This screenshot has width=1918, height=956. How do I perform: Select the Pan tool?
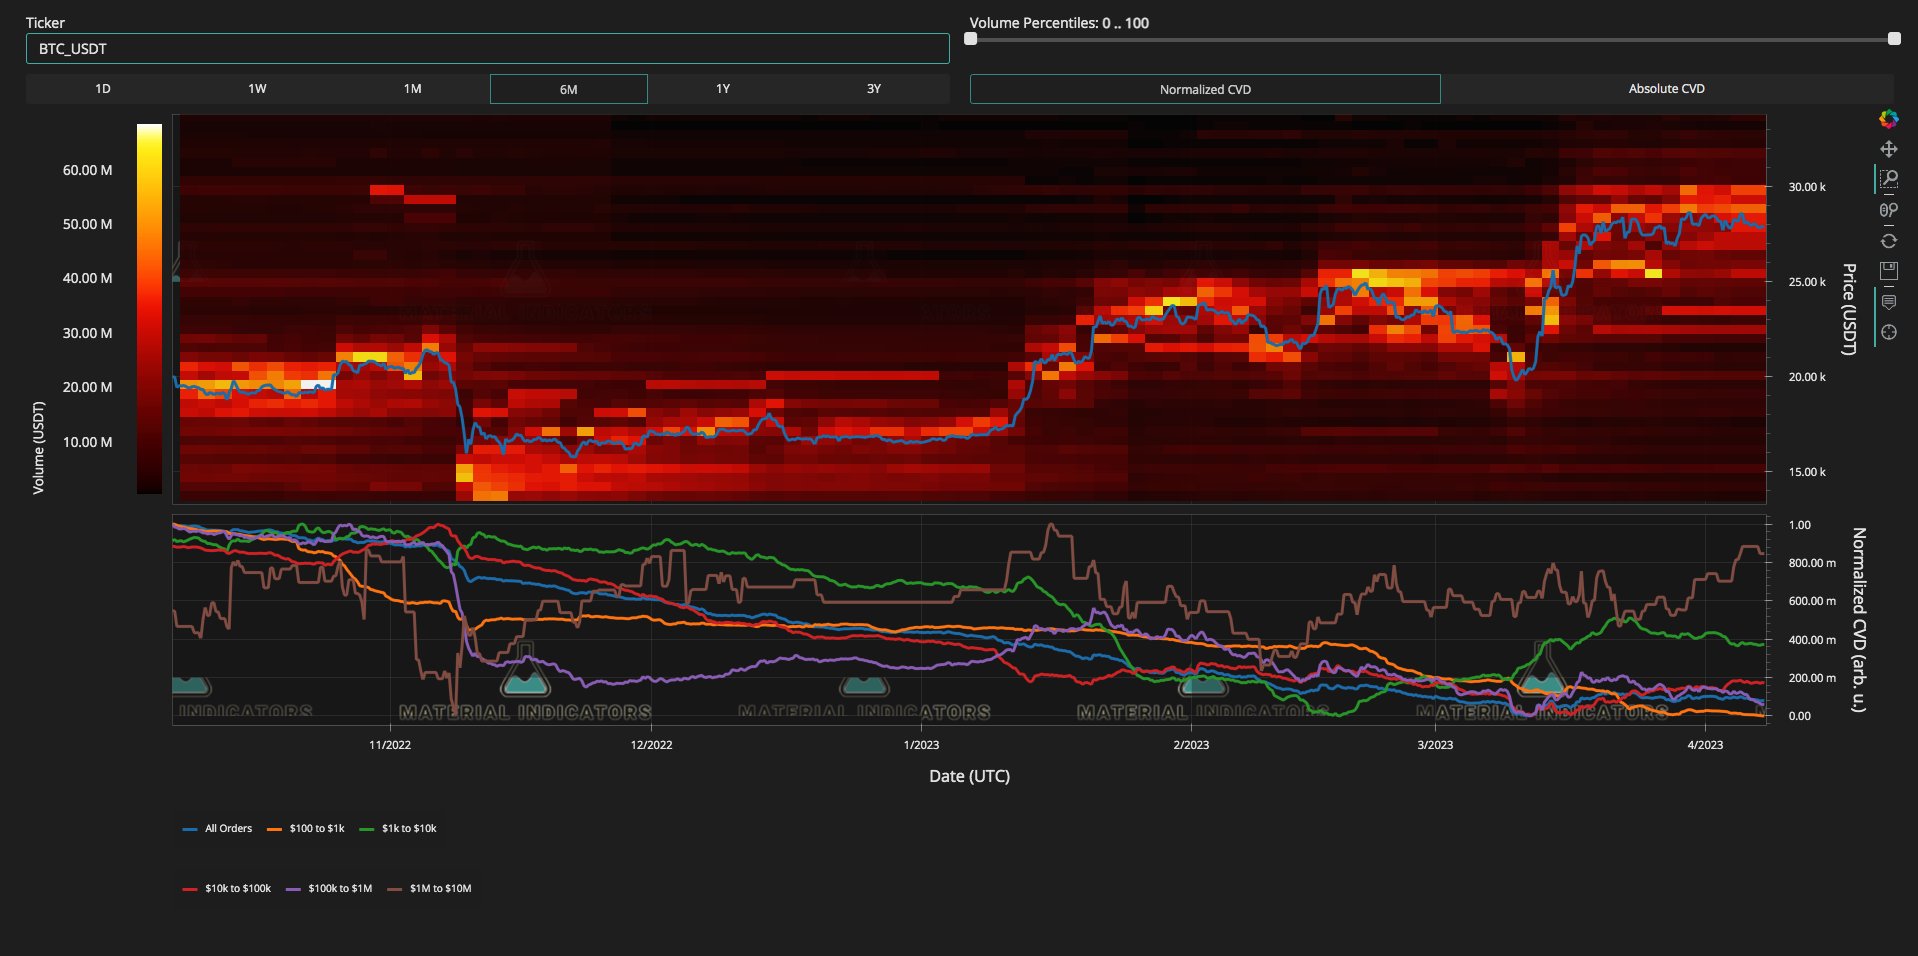click(x=1888, y=149)
